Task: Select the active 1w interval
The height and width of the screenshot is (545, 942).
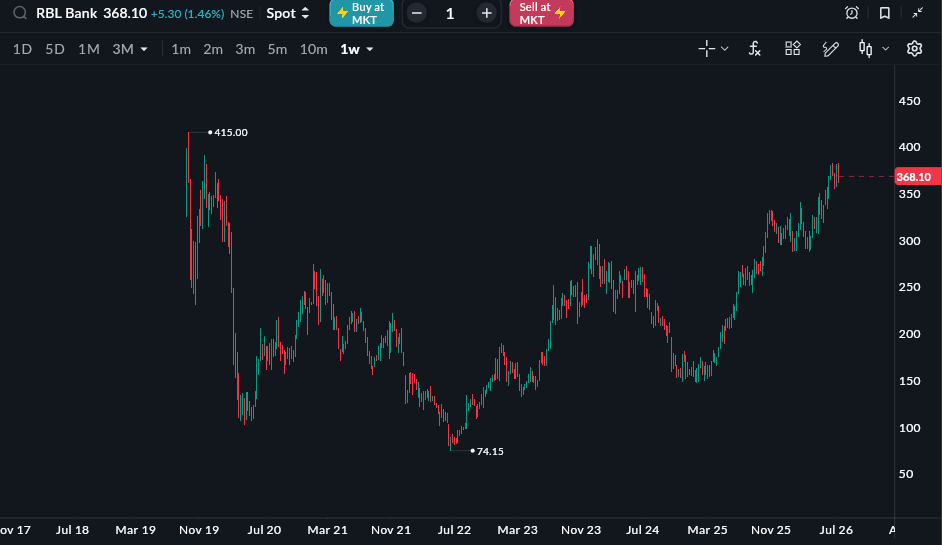Action: (350, 49)
